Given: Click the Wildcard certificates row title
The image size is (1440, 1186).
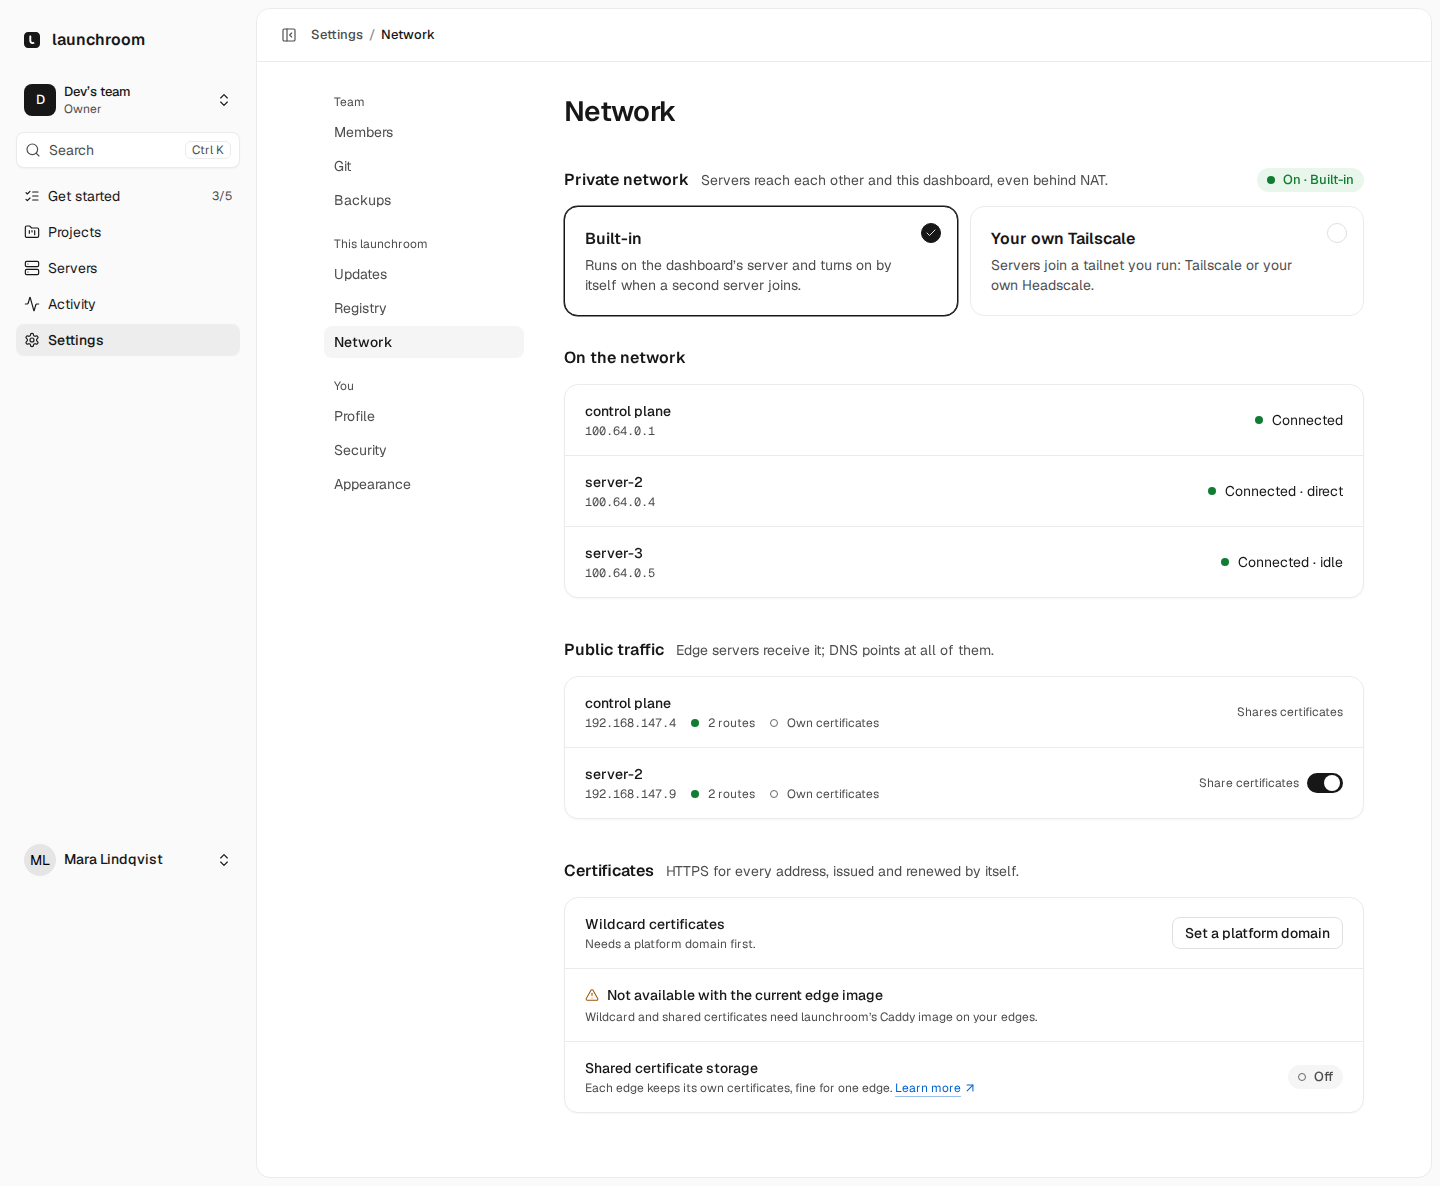Looking at the screenshot, I should [655, 924].
